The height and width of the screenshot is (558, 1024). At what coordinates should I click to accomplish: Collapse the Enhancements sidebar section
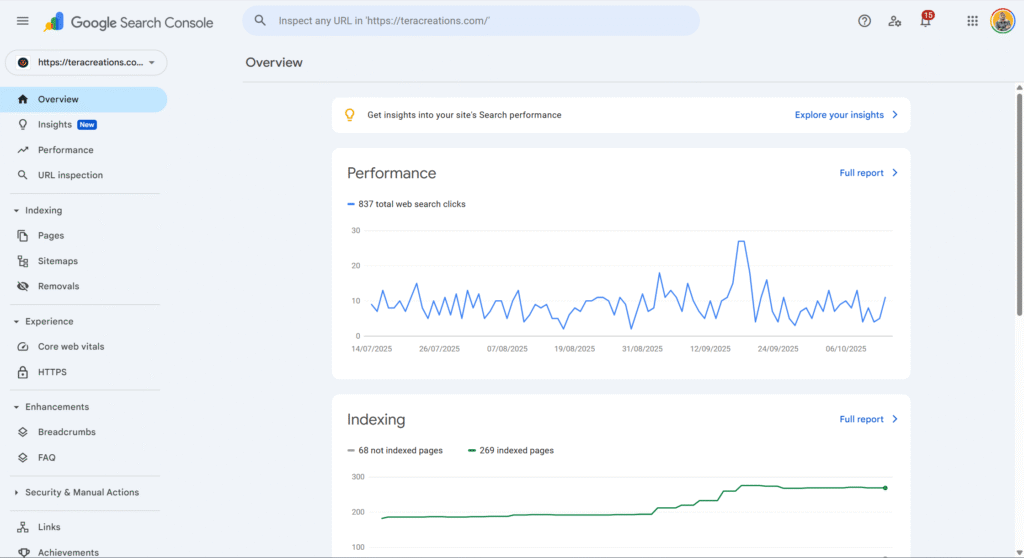(16, 406)
